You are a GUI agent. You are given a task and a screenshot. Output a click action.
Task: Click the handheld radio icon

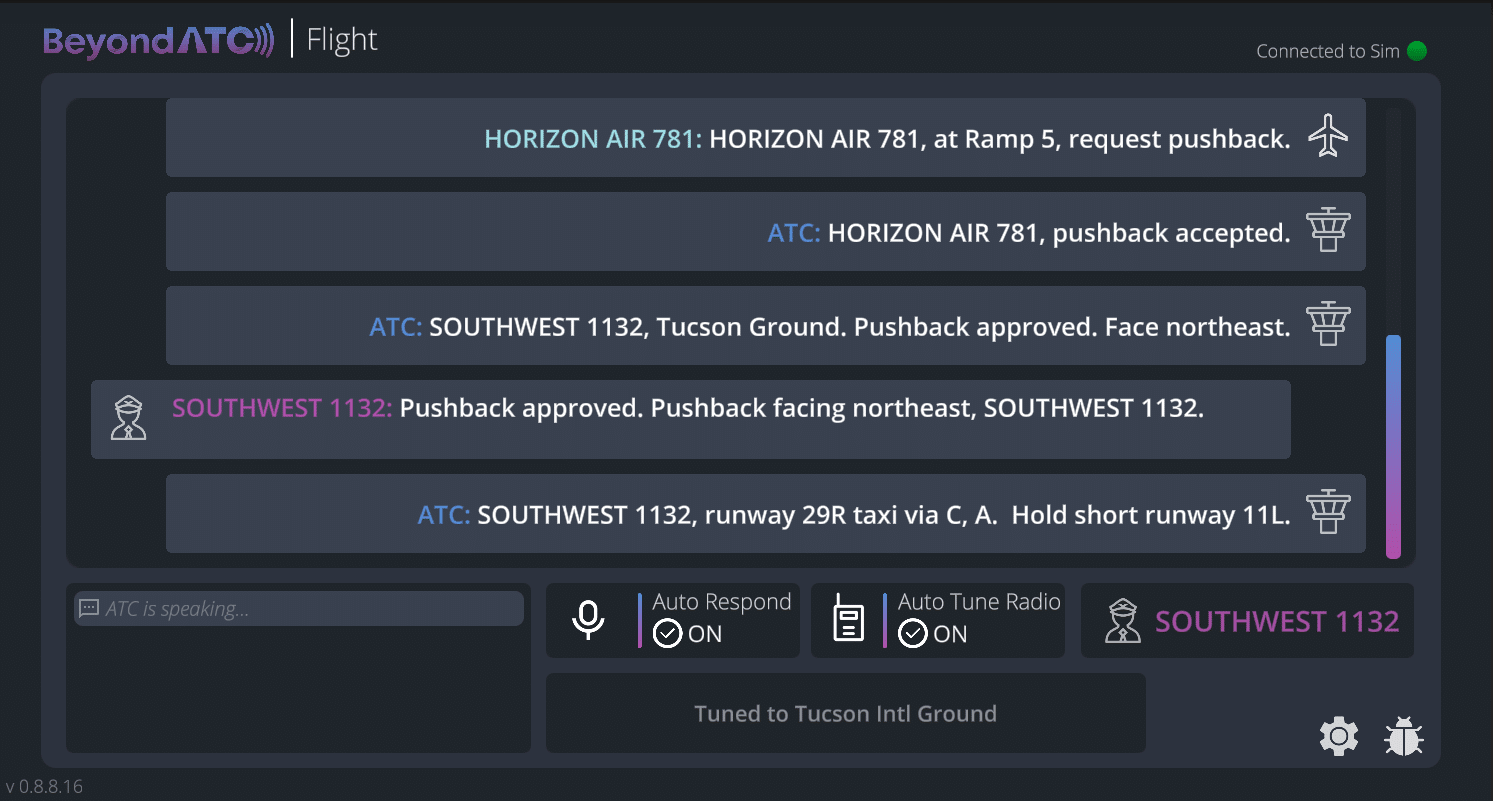click(x=848, y=621)
